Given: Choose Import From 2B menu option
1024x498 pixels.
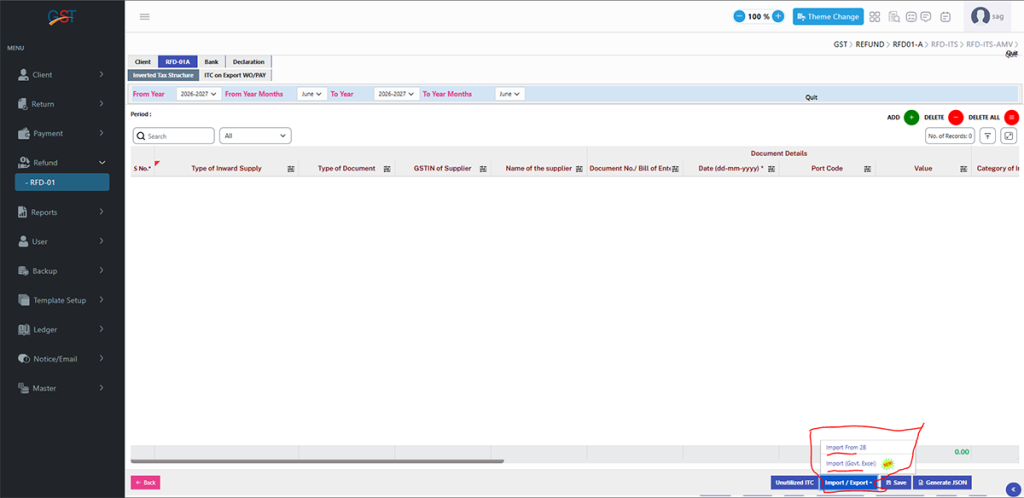Looking at the screenshot, I should click(x=846, y=447).
